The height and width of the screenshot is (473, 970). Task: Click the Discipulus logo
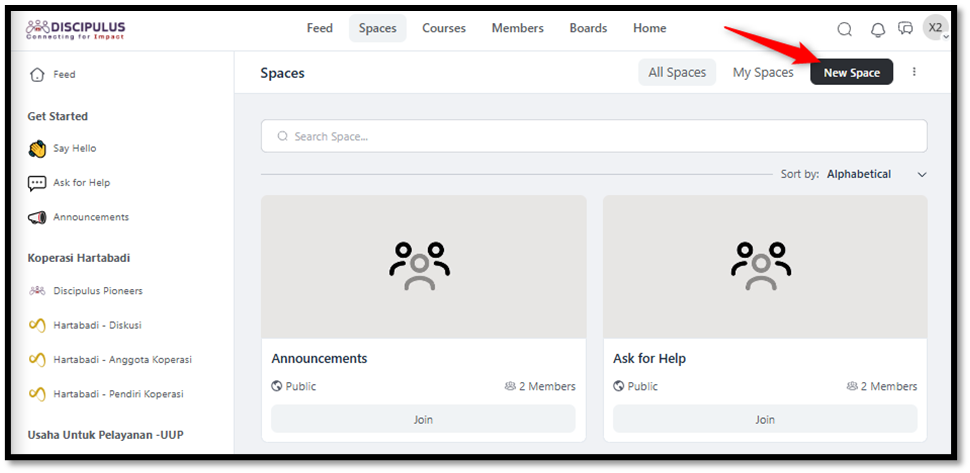click(76, 29)
